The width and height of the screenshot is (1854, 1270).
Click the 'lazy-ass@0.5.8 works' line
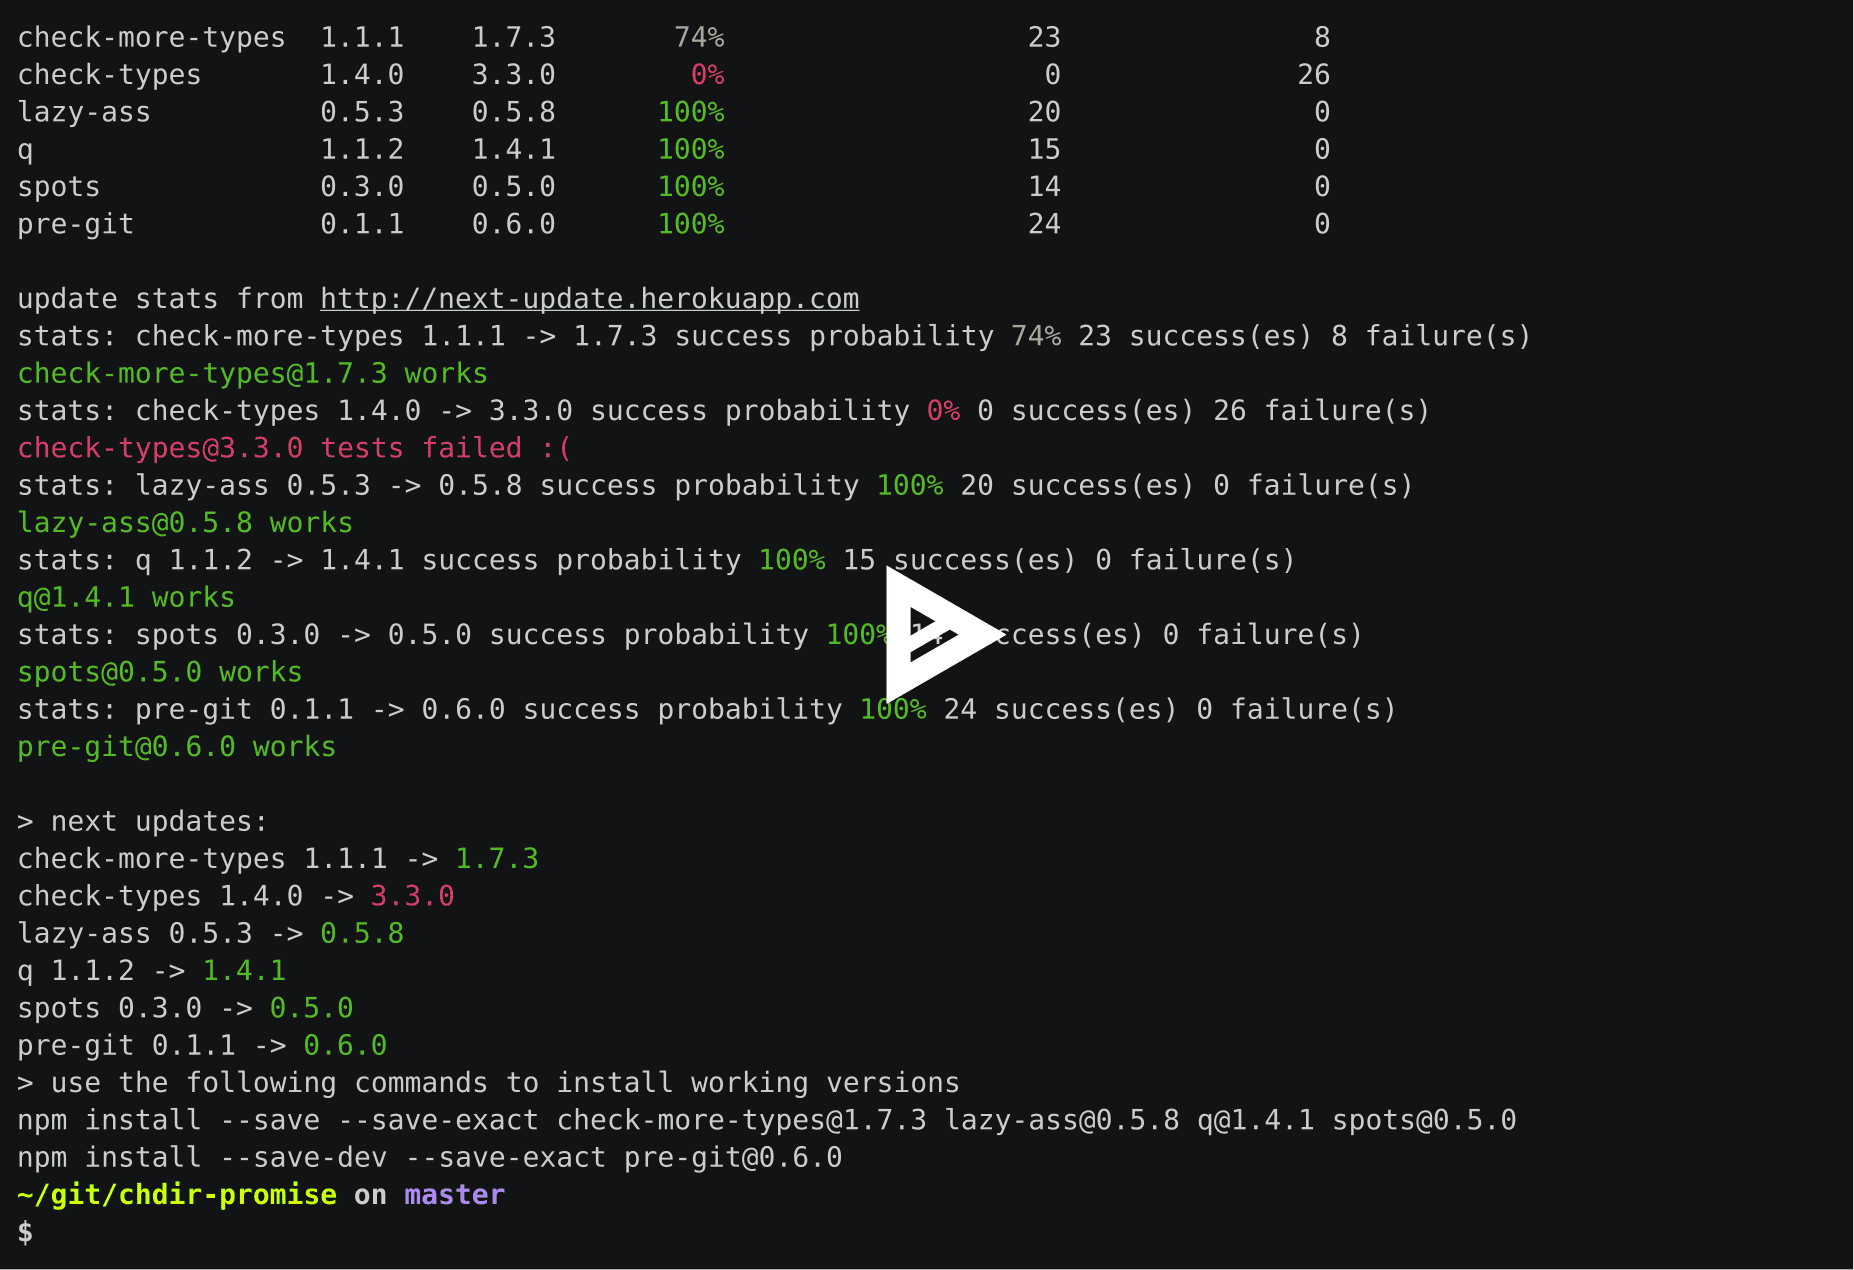click(185, 523)
